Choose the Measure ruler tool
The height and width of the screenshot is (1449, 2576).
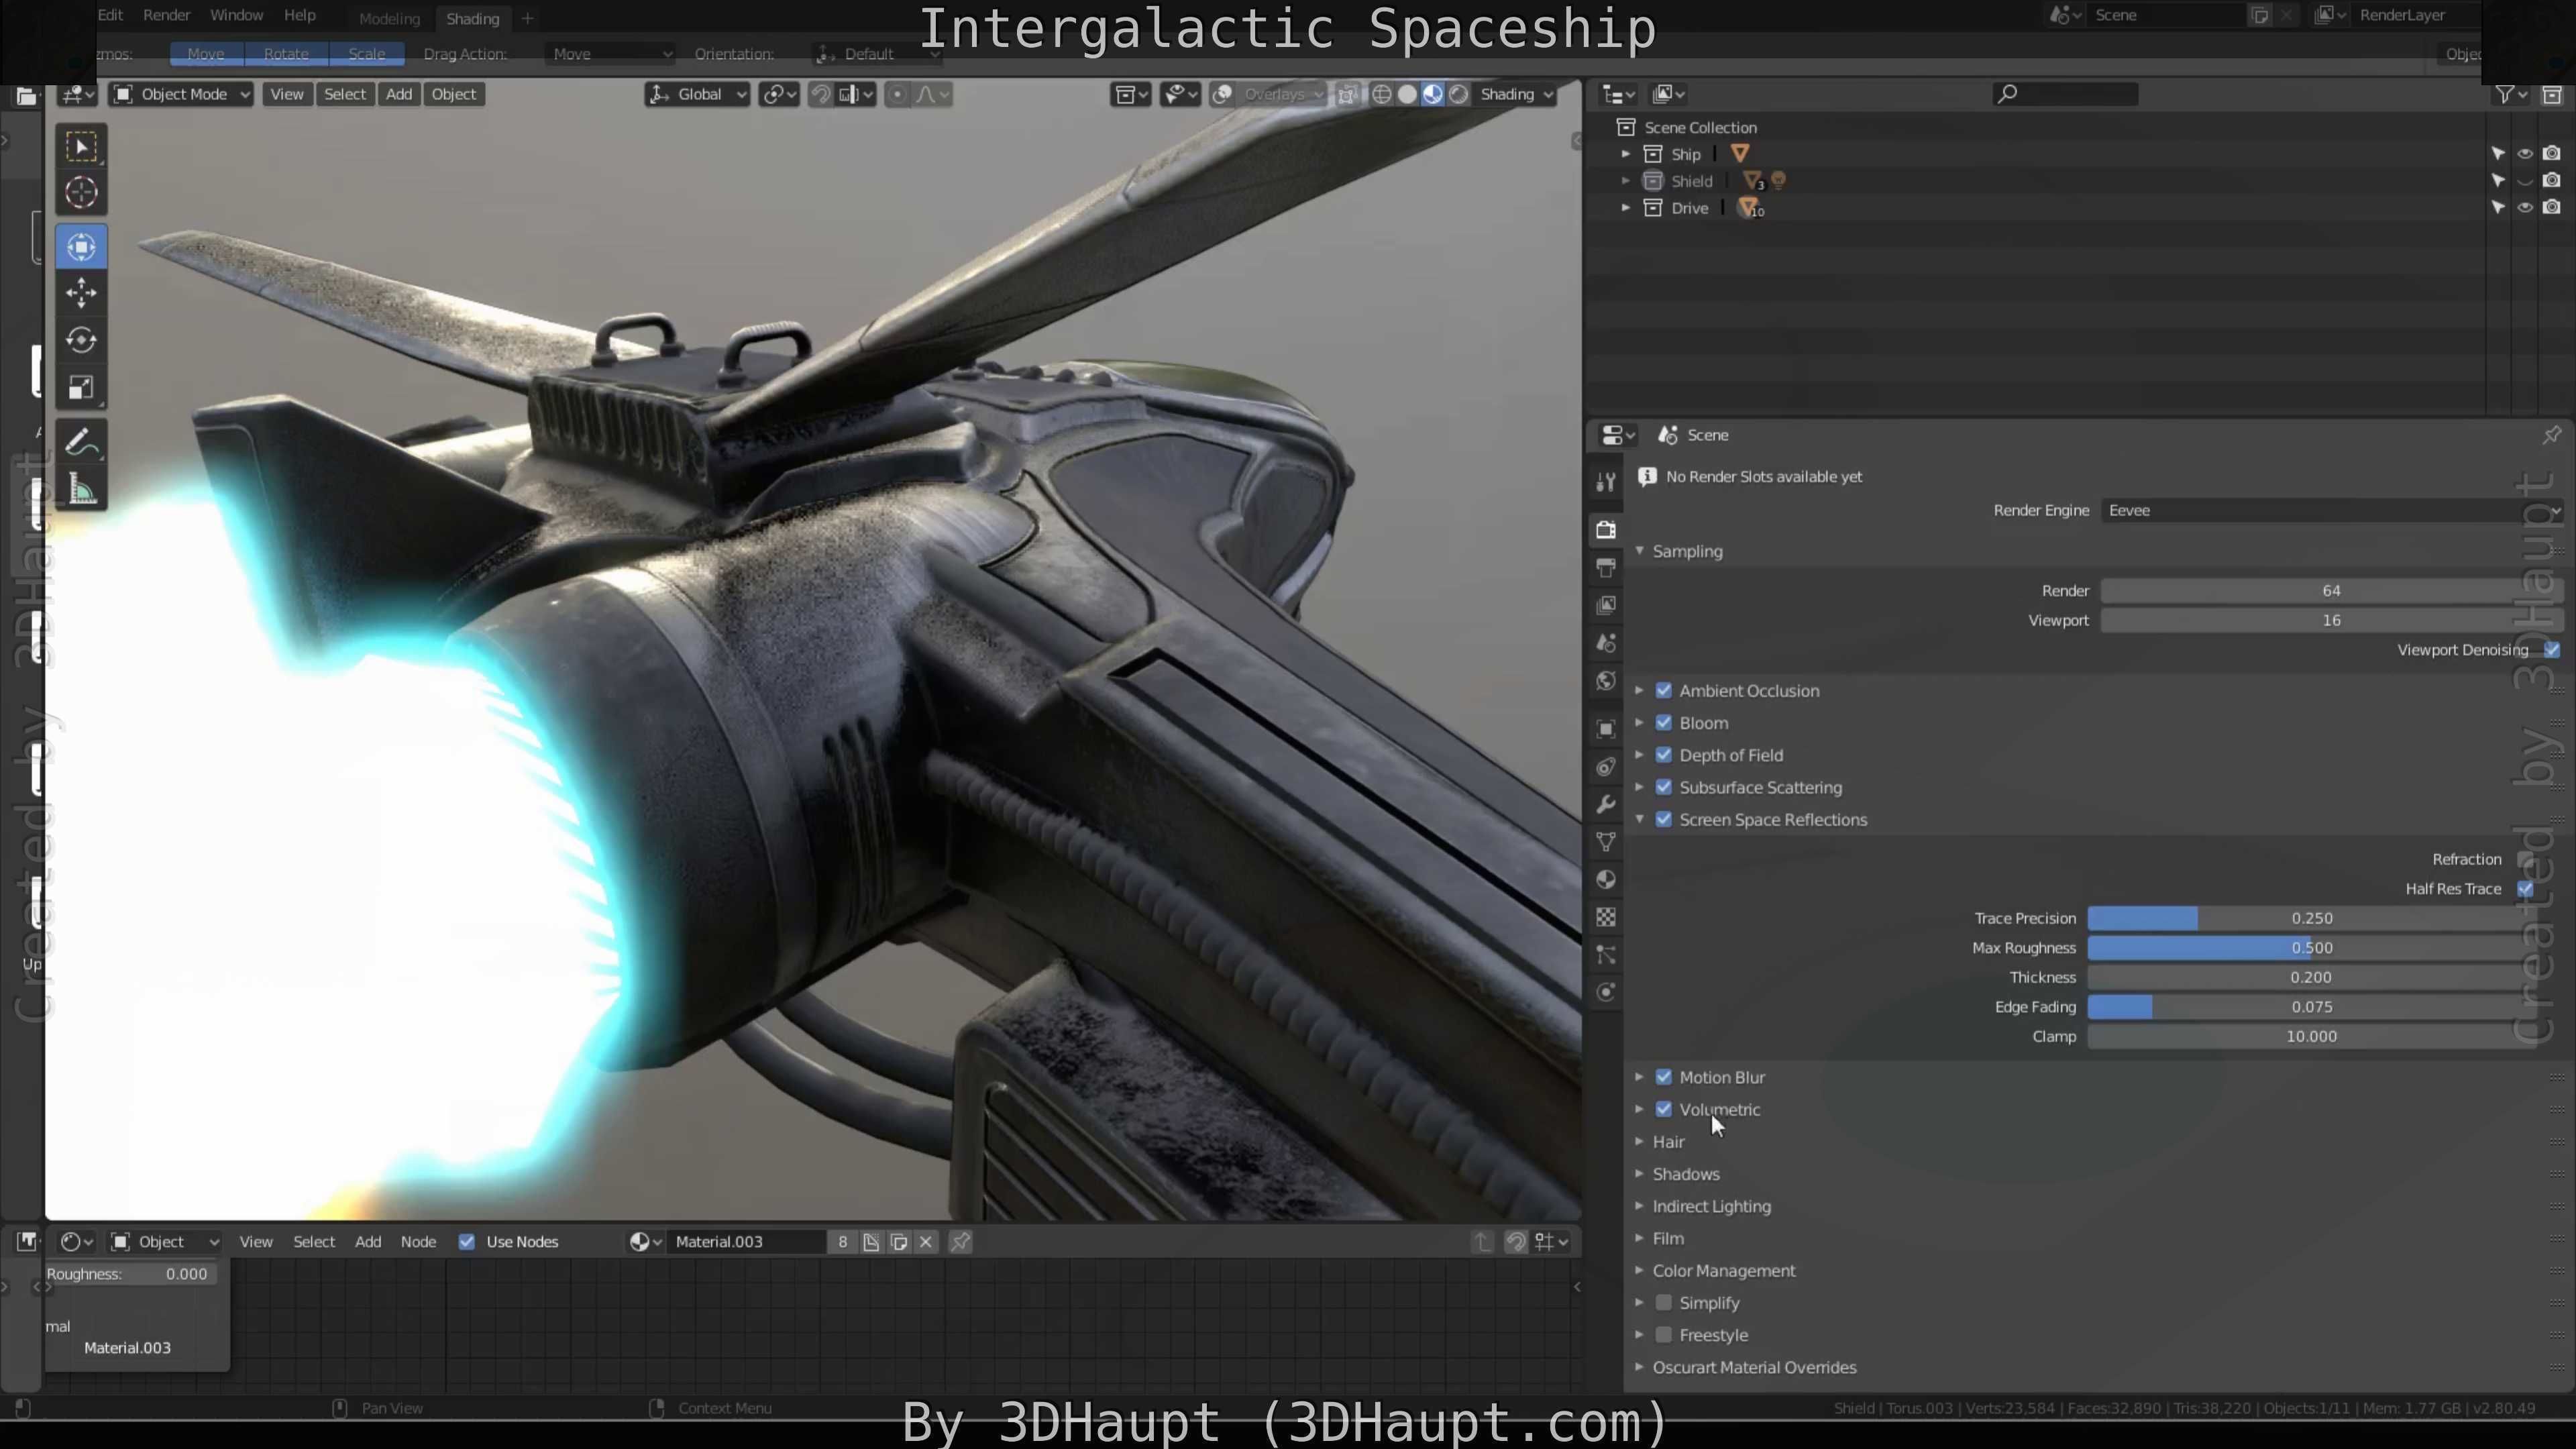[81, 490]
